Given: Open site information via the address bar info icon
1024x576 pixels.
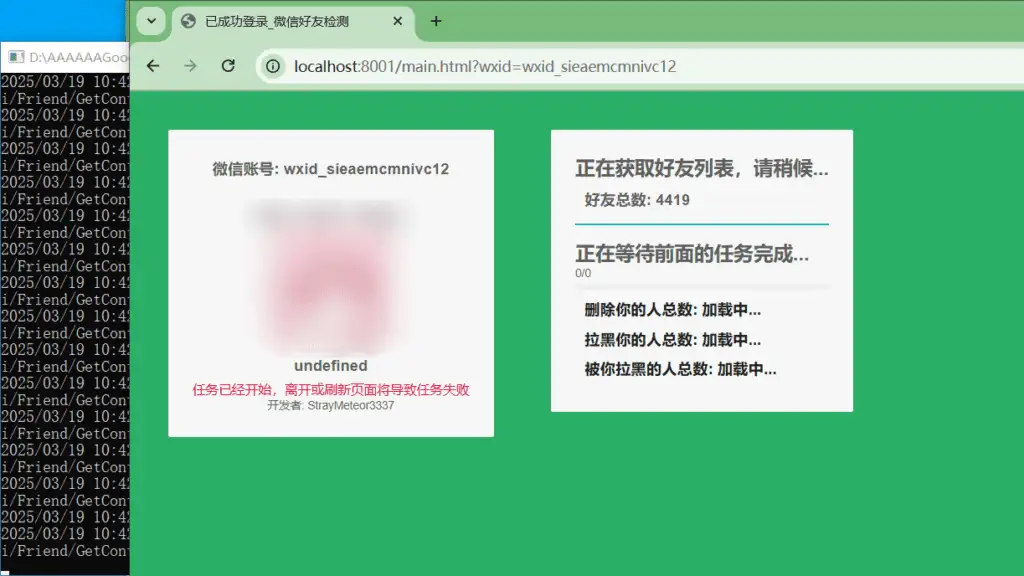Looking at the screenshot, I should (273, 66).
